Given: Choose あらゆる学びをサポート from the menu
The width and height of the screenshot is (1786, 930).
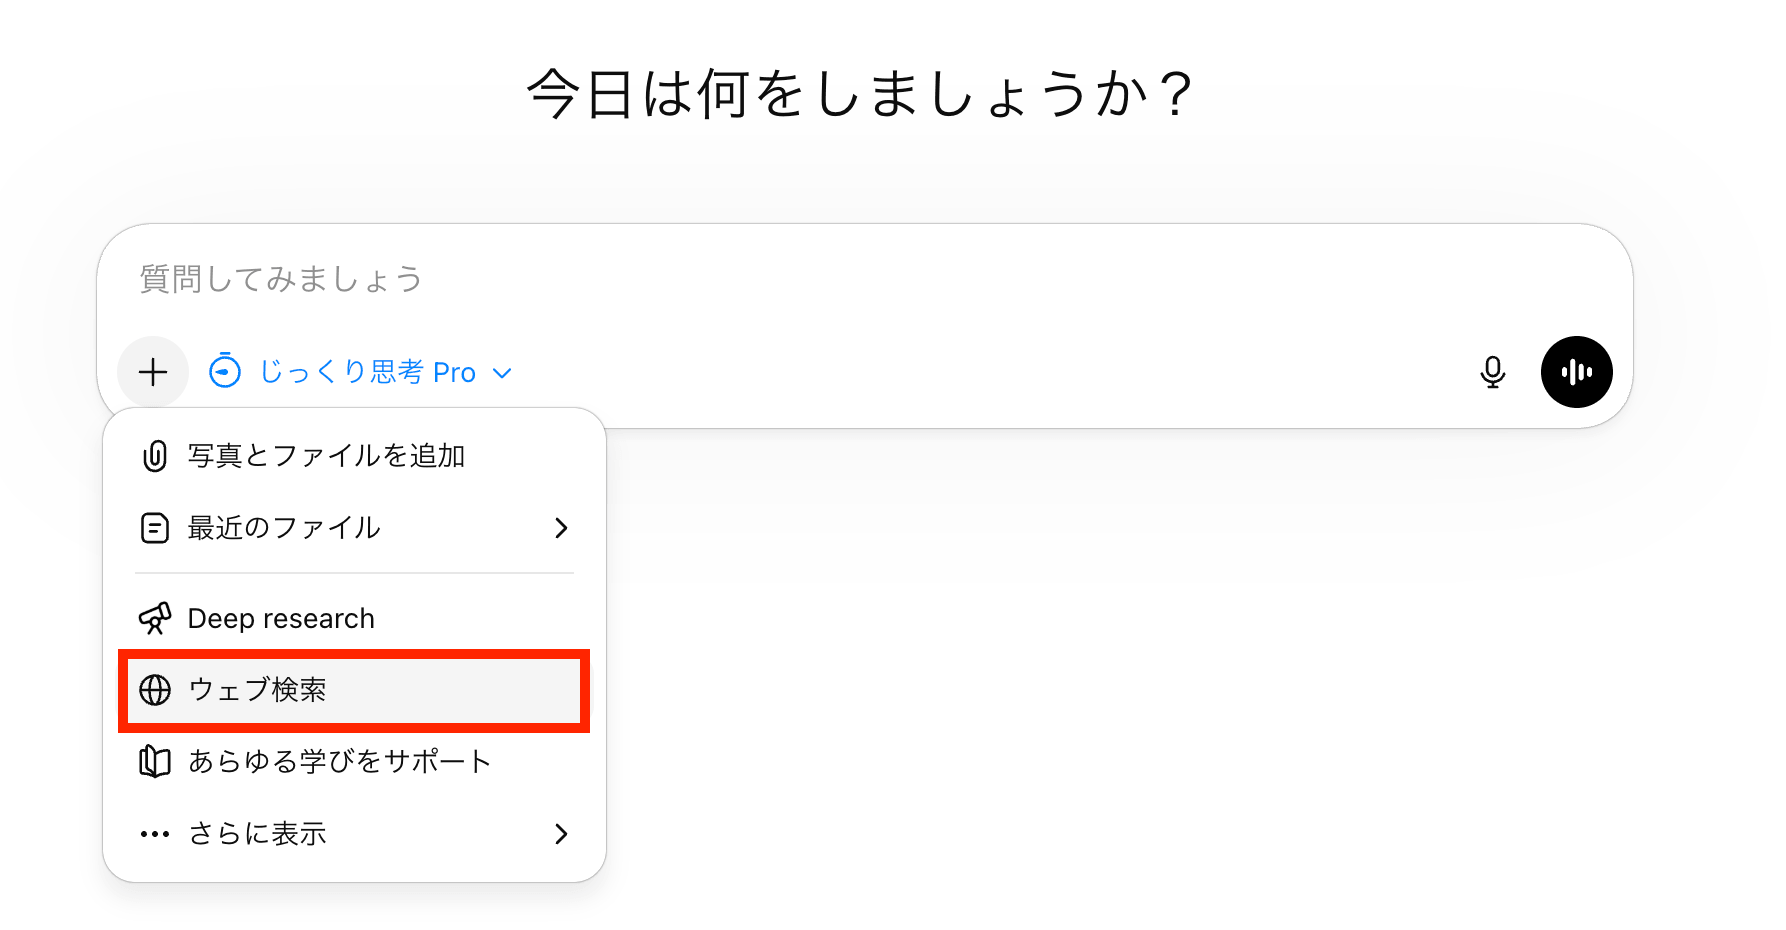Looking at the screenshot, I should pos(340,762).
